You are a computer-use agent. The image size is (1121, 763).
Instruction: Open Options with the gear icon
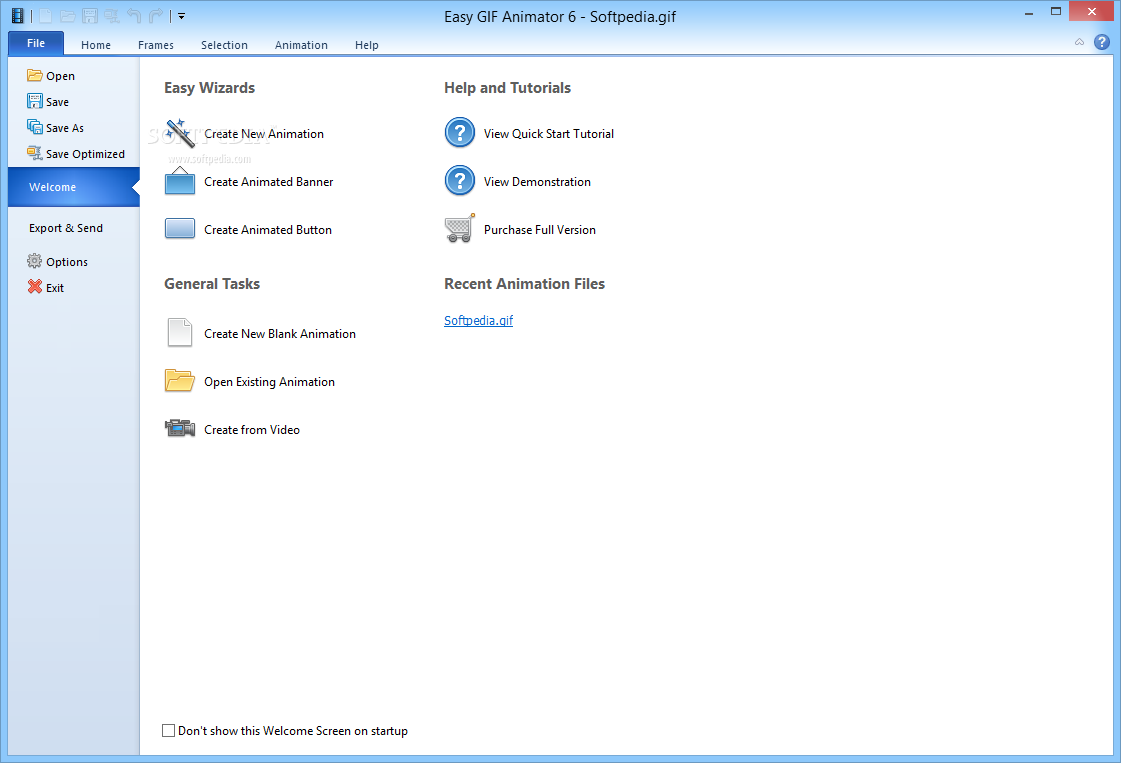[x=57, y=262]
